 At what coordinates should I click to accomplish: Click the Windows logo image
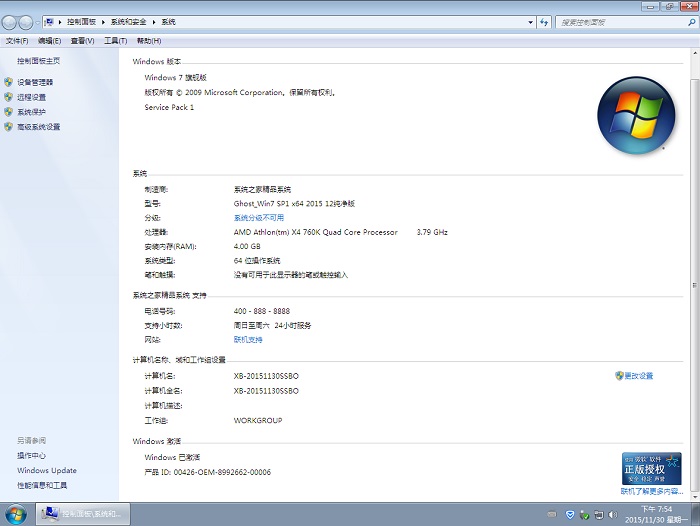pyautogui.click(x=636, y=116)
